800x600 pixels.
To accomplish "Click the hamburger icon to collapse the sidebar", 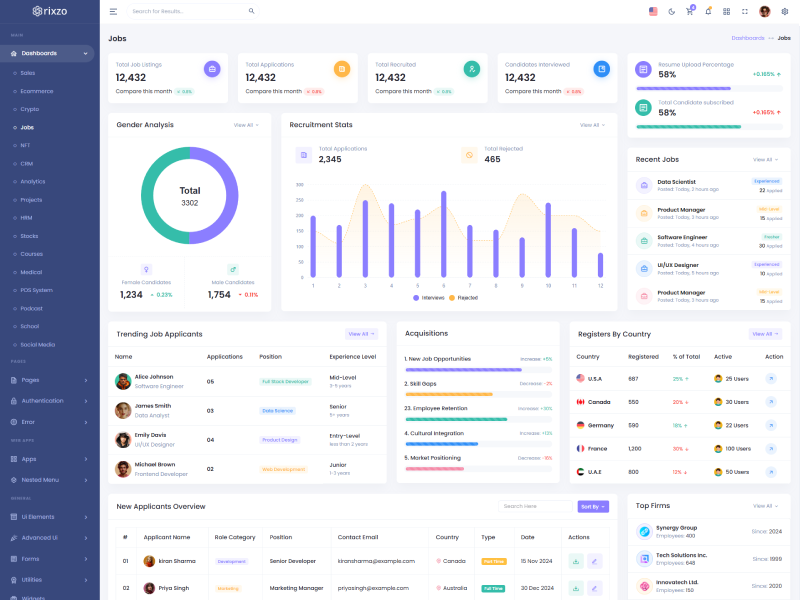I will pyautogui.click(x=113, y=11).
